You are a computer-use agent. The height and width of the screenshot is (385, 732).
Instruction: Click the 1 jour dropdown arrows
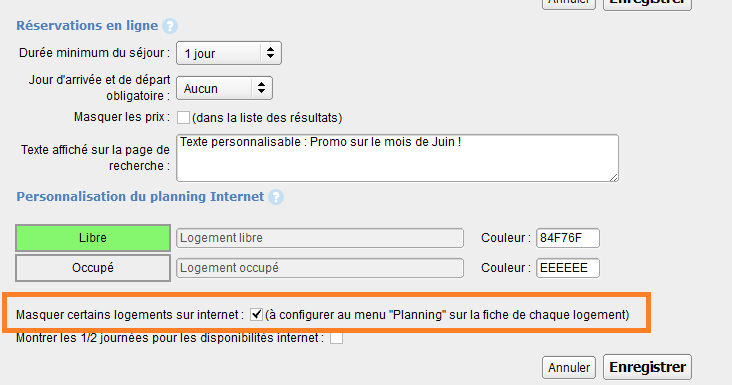pos(270,53)
